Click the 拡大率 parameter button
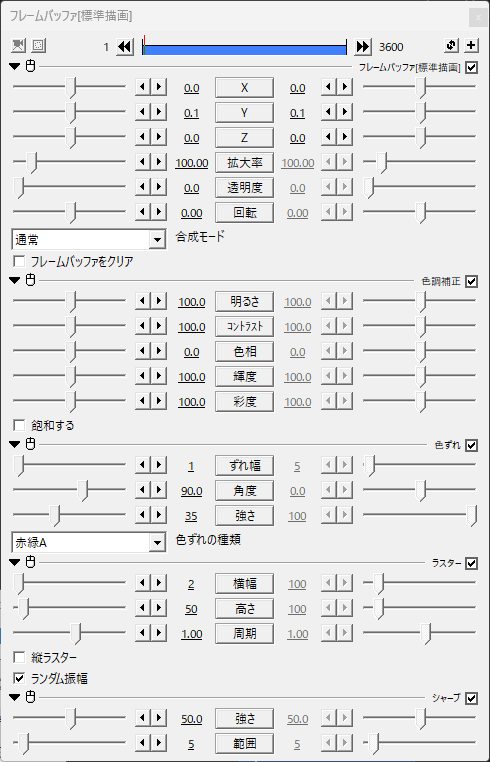 tap(244, 163)
